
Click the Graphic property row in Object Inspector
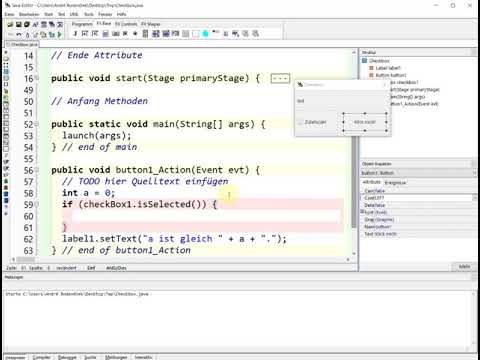pos(419,220)
